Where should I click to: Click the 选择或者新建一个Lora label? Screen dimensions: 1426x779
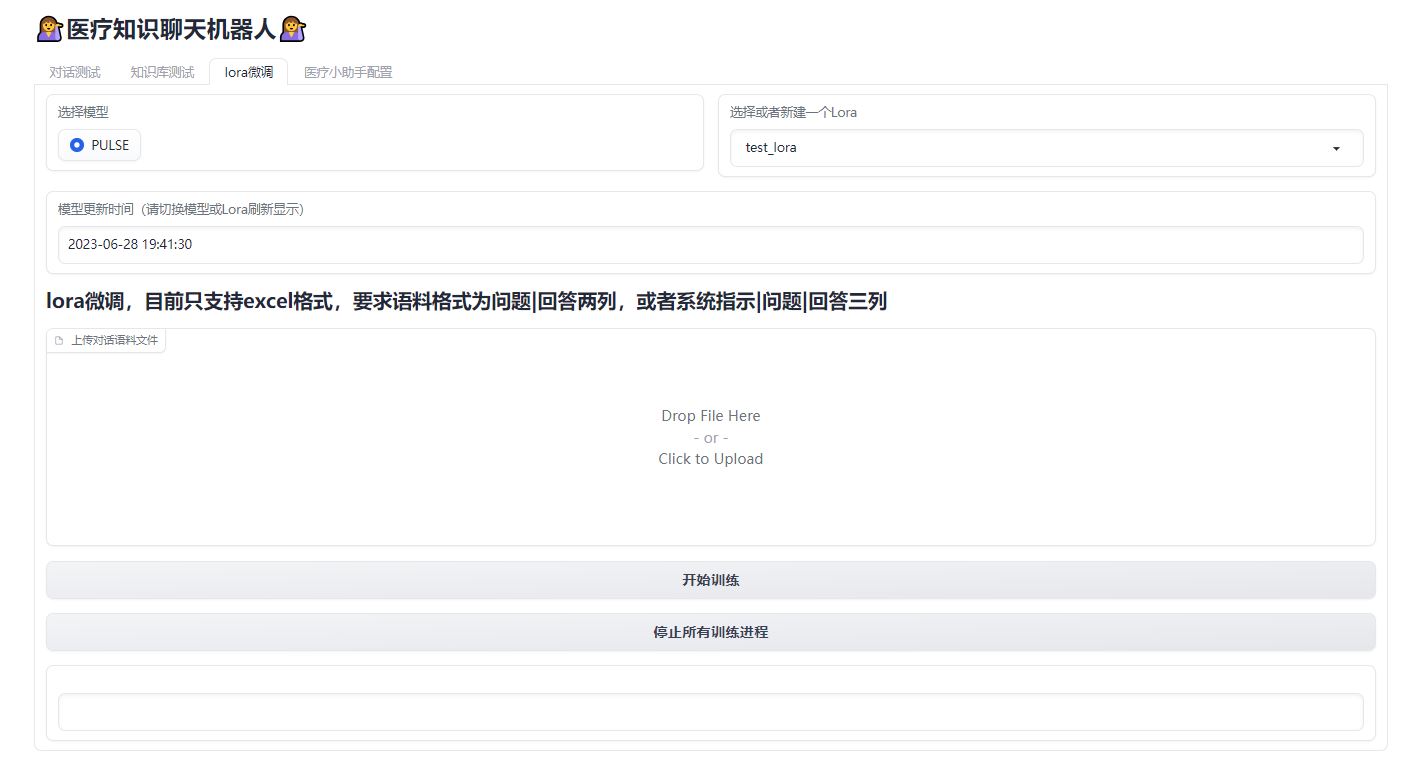(793, 112)
